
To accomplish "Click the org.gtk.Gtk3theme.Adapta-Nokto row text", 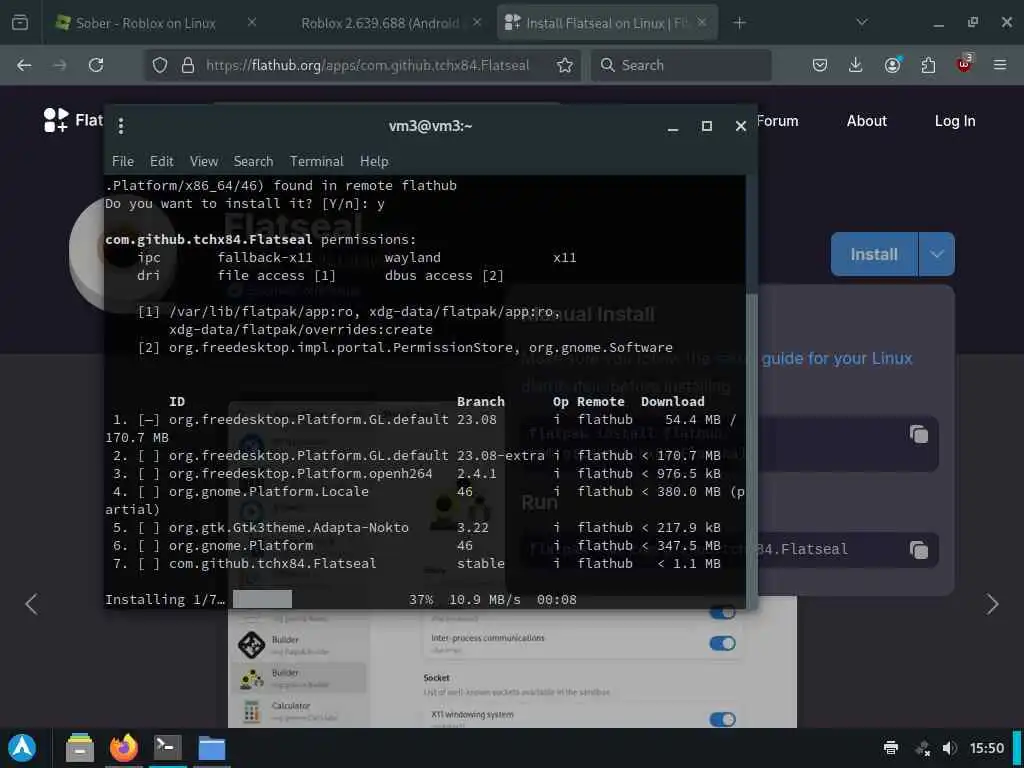I will 289,528.
